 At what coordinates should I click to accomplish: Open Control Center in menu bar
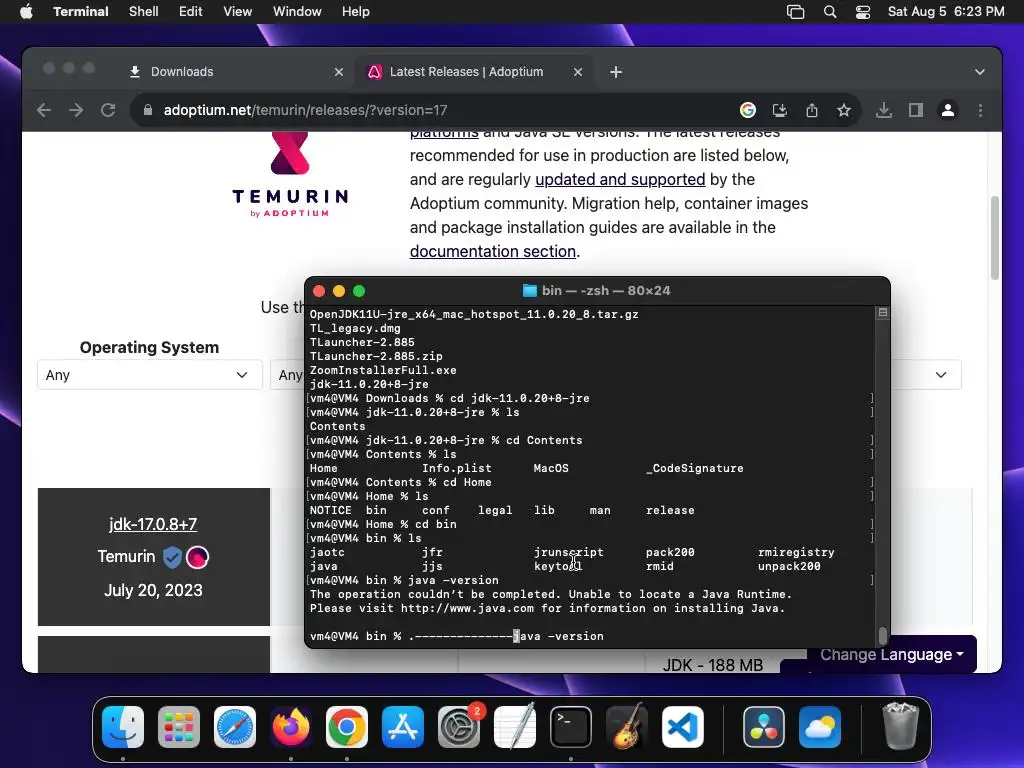863,12
